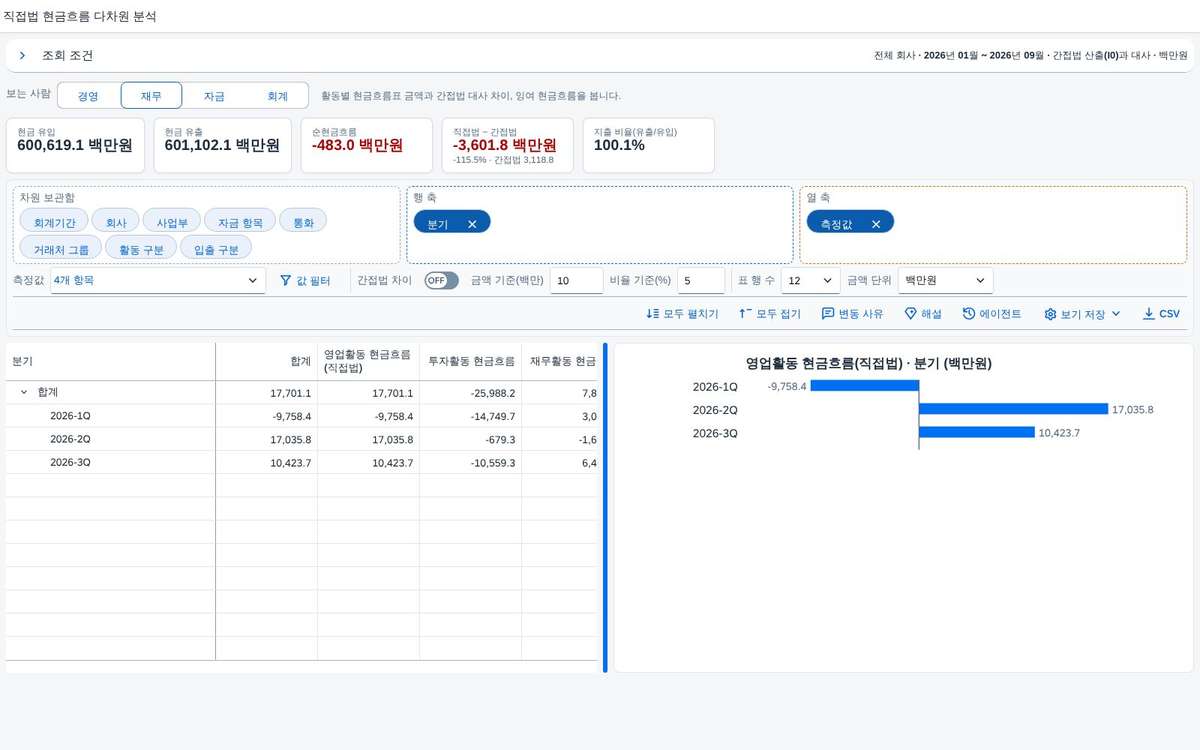Viewport: 1200px width, 750px height.
Task: Click the 현금 유입 KPI card
Action: [x=76, y=145]
